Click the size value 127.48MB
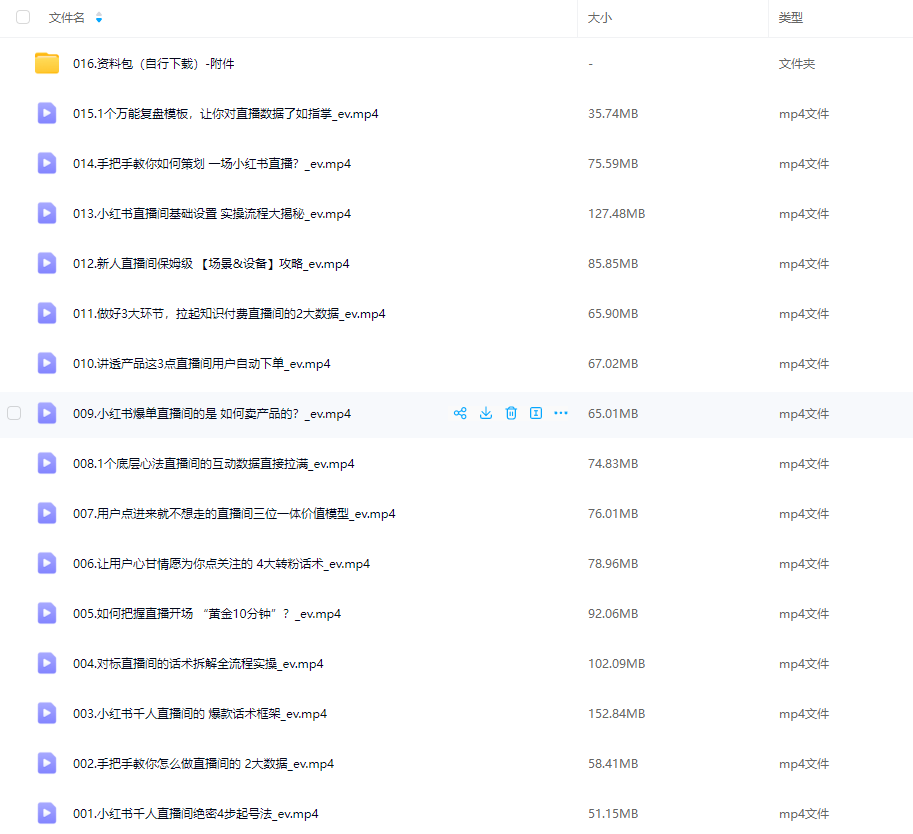The height and width of the screenshot is (834, 913). 617,214
